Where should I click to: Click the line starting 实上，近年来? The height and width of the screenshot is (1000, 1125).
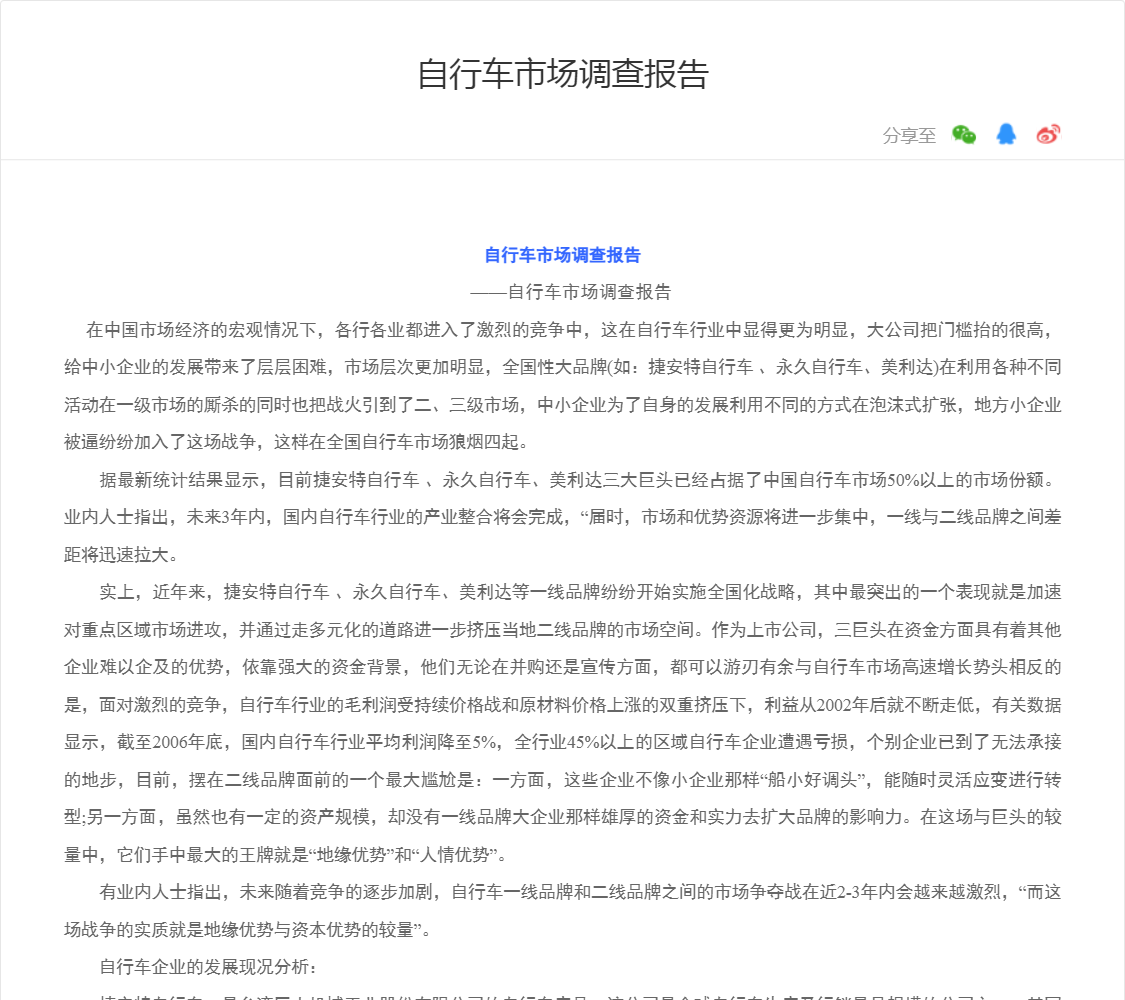point(580,592)
